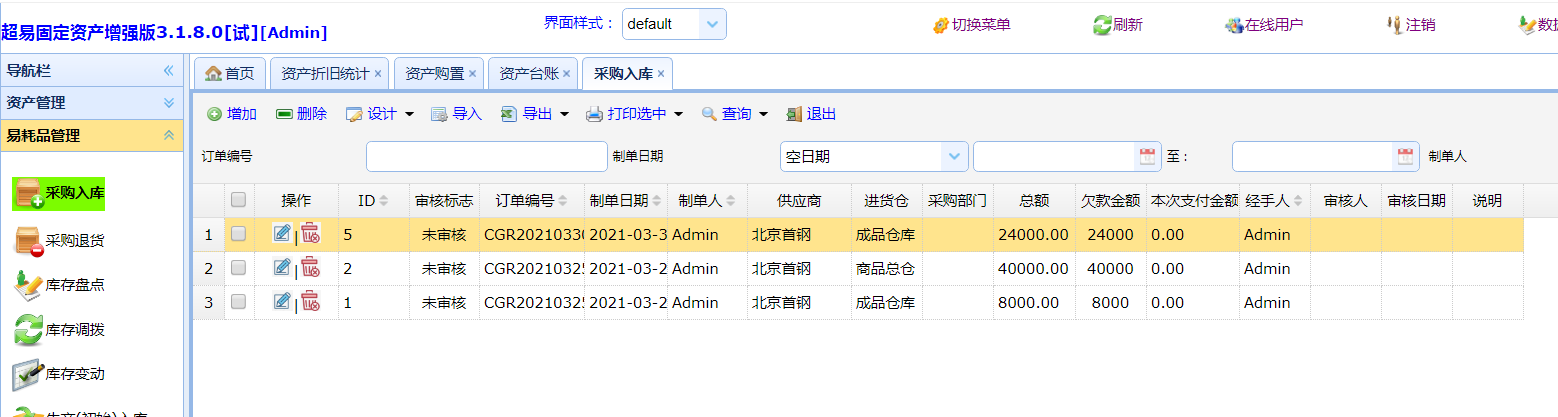The width and height of the screenshot is (1558, 417).
Task: Close the 资产台账 tab
Action: tap(566, 73)
